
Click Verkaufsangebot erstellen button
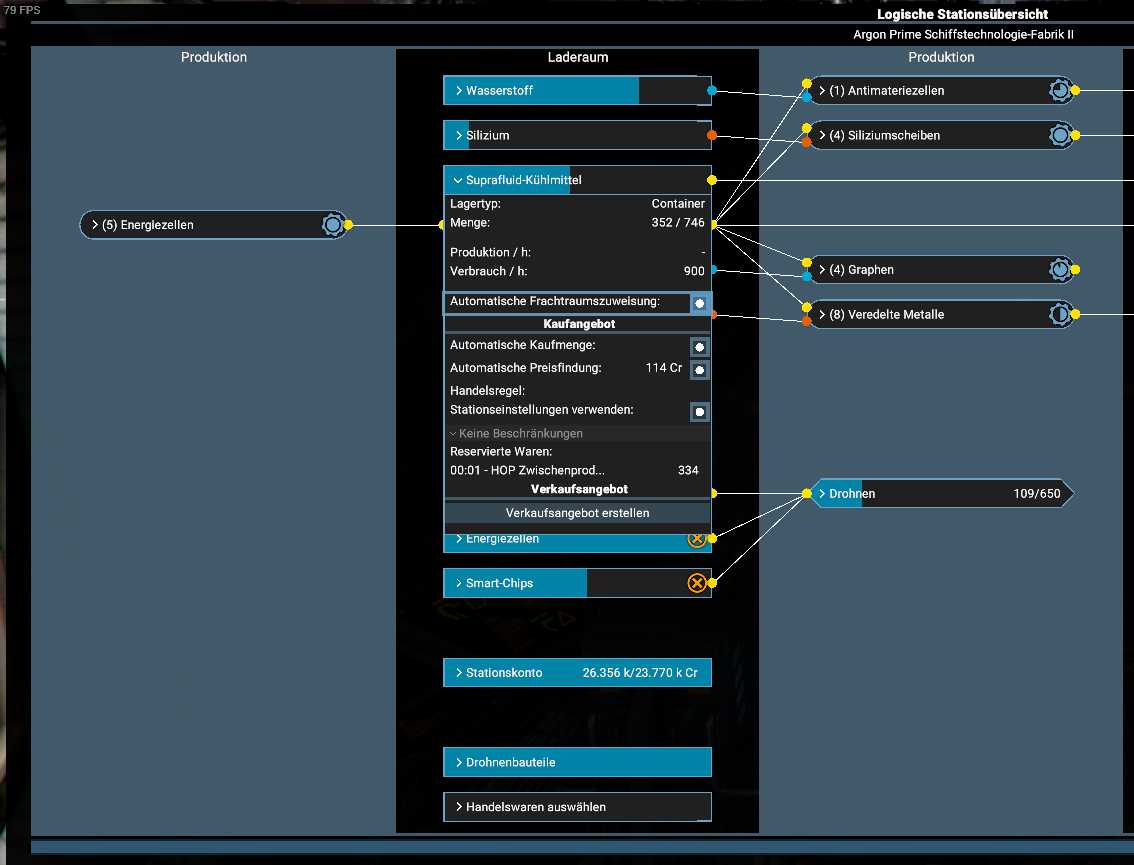point(577,513)
